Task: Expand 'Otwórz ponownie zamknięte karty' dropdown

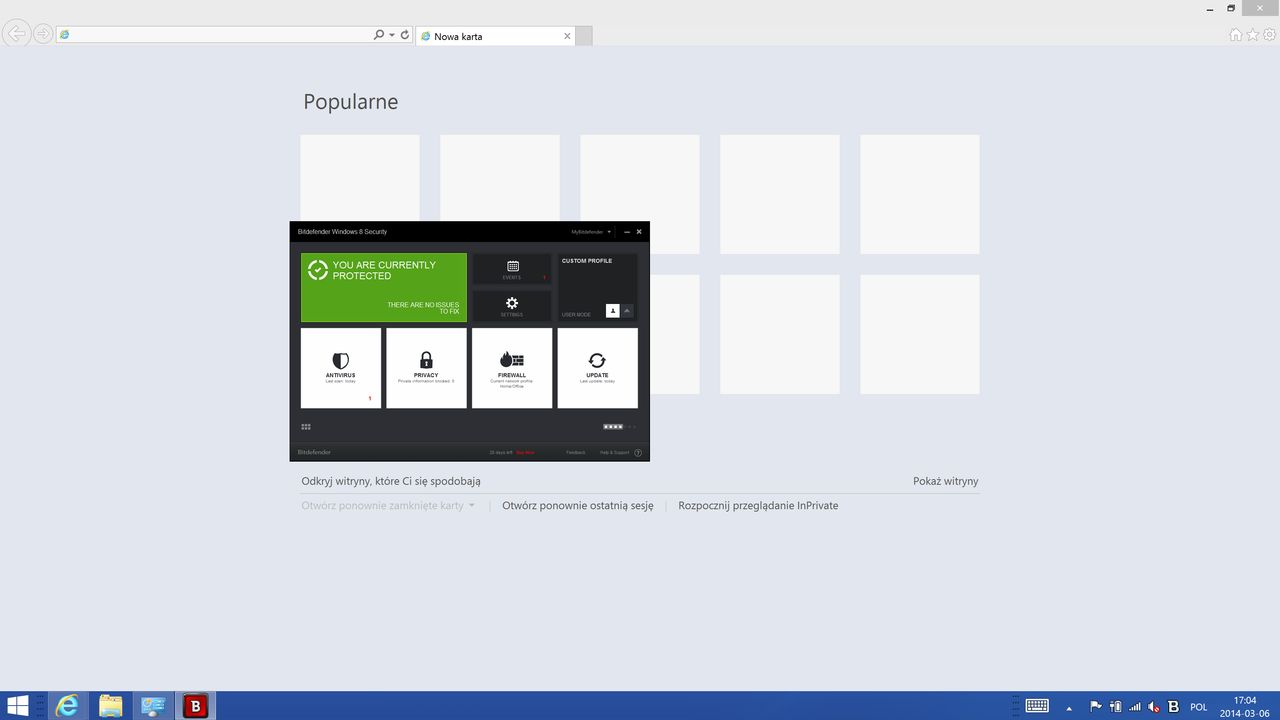Action: pos(388,506)
